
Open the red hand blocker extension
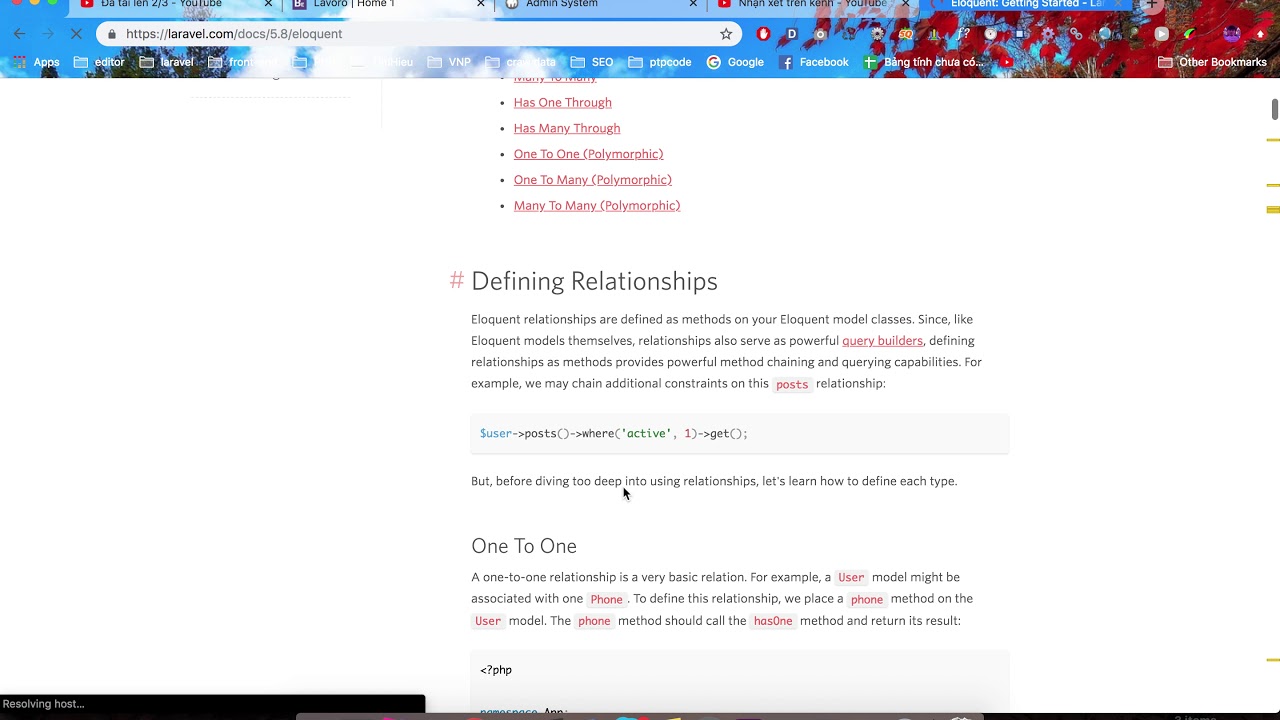tap(763, 34)
